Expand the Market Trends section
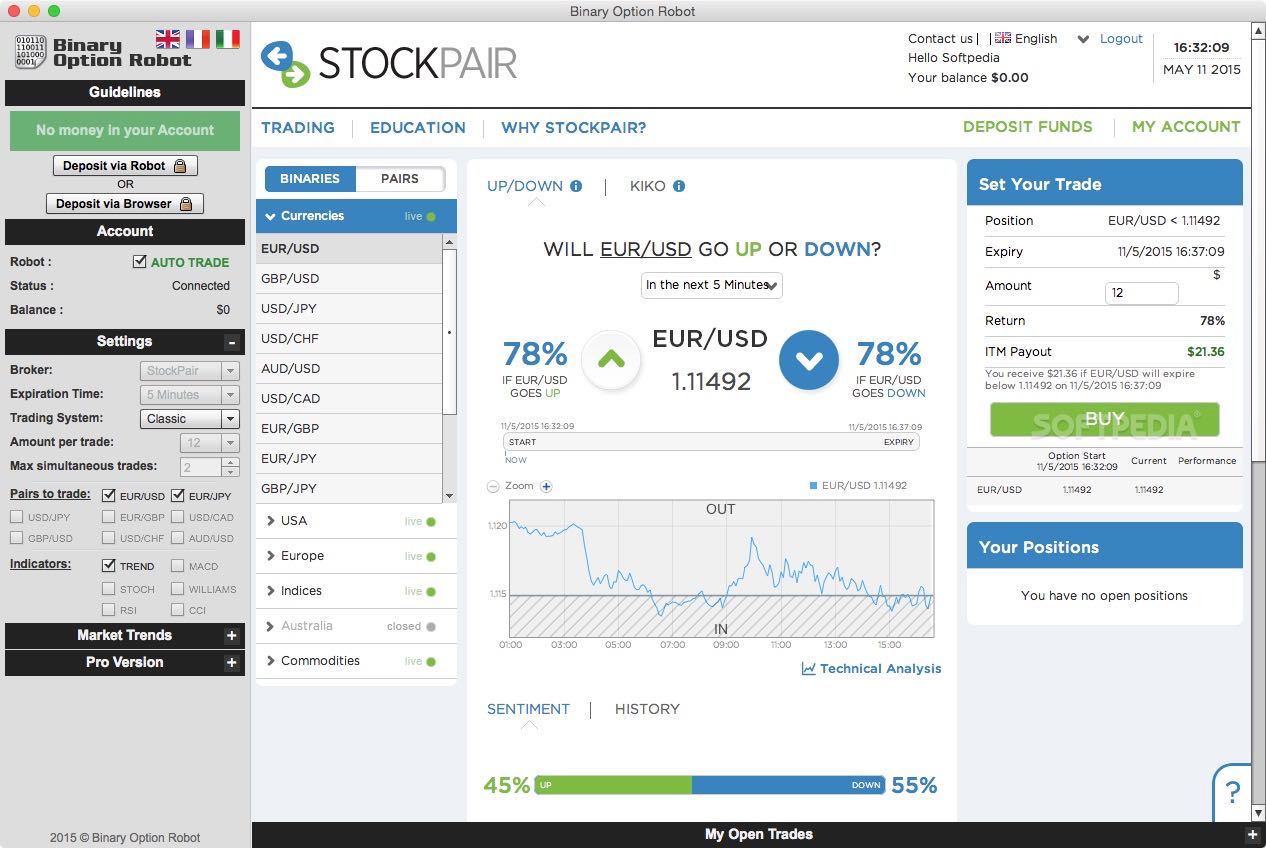 click(232, 635)
